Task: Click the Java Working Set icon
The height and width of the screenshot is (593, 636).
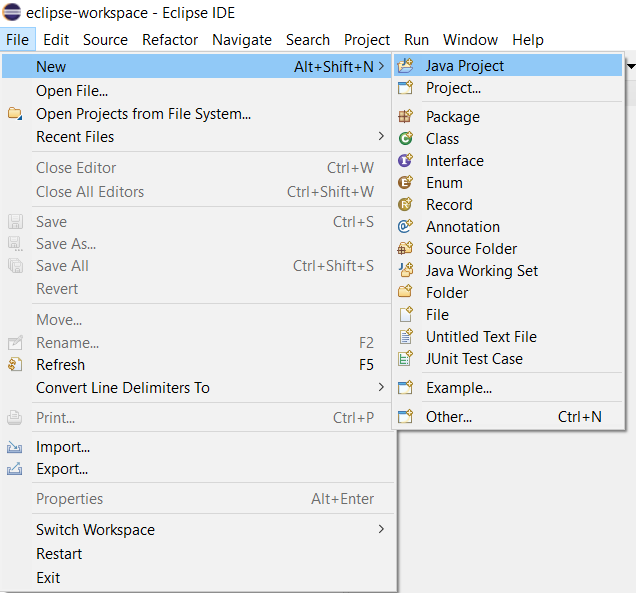Action: click(405, 271)
